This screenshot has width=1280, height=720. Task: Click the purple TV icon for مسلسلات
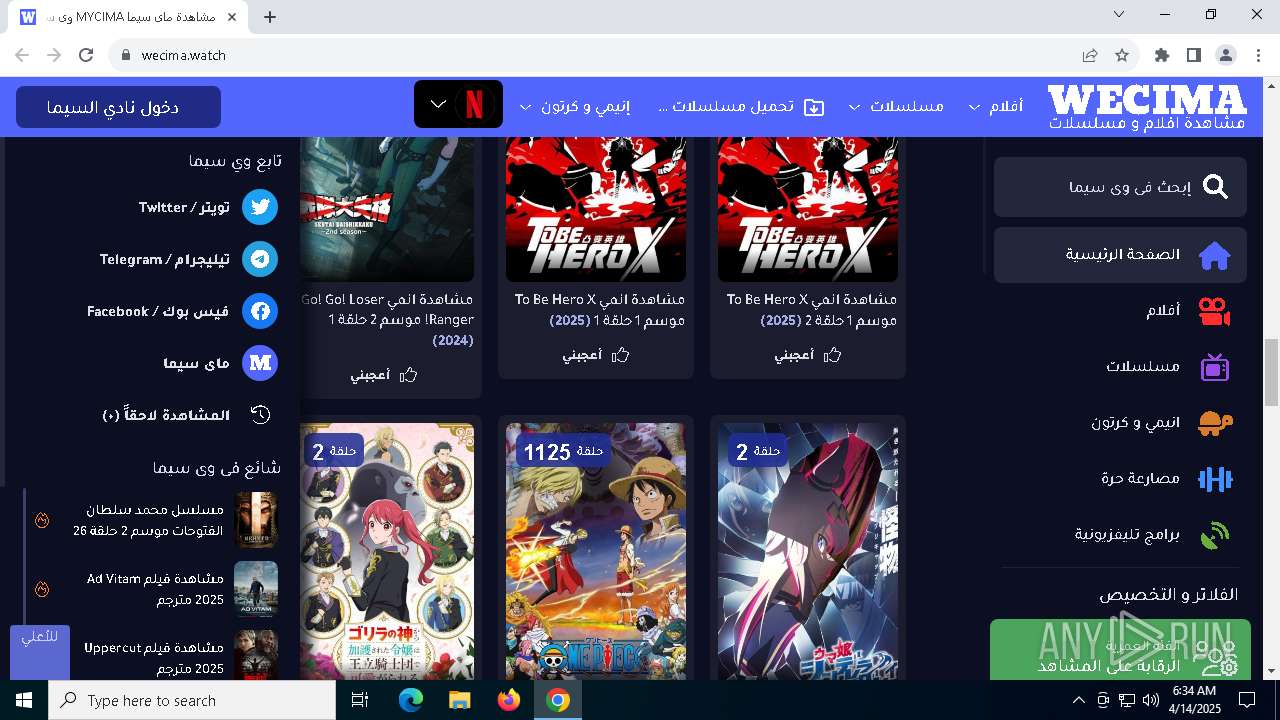[x=1215, y=367]
